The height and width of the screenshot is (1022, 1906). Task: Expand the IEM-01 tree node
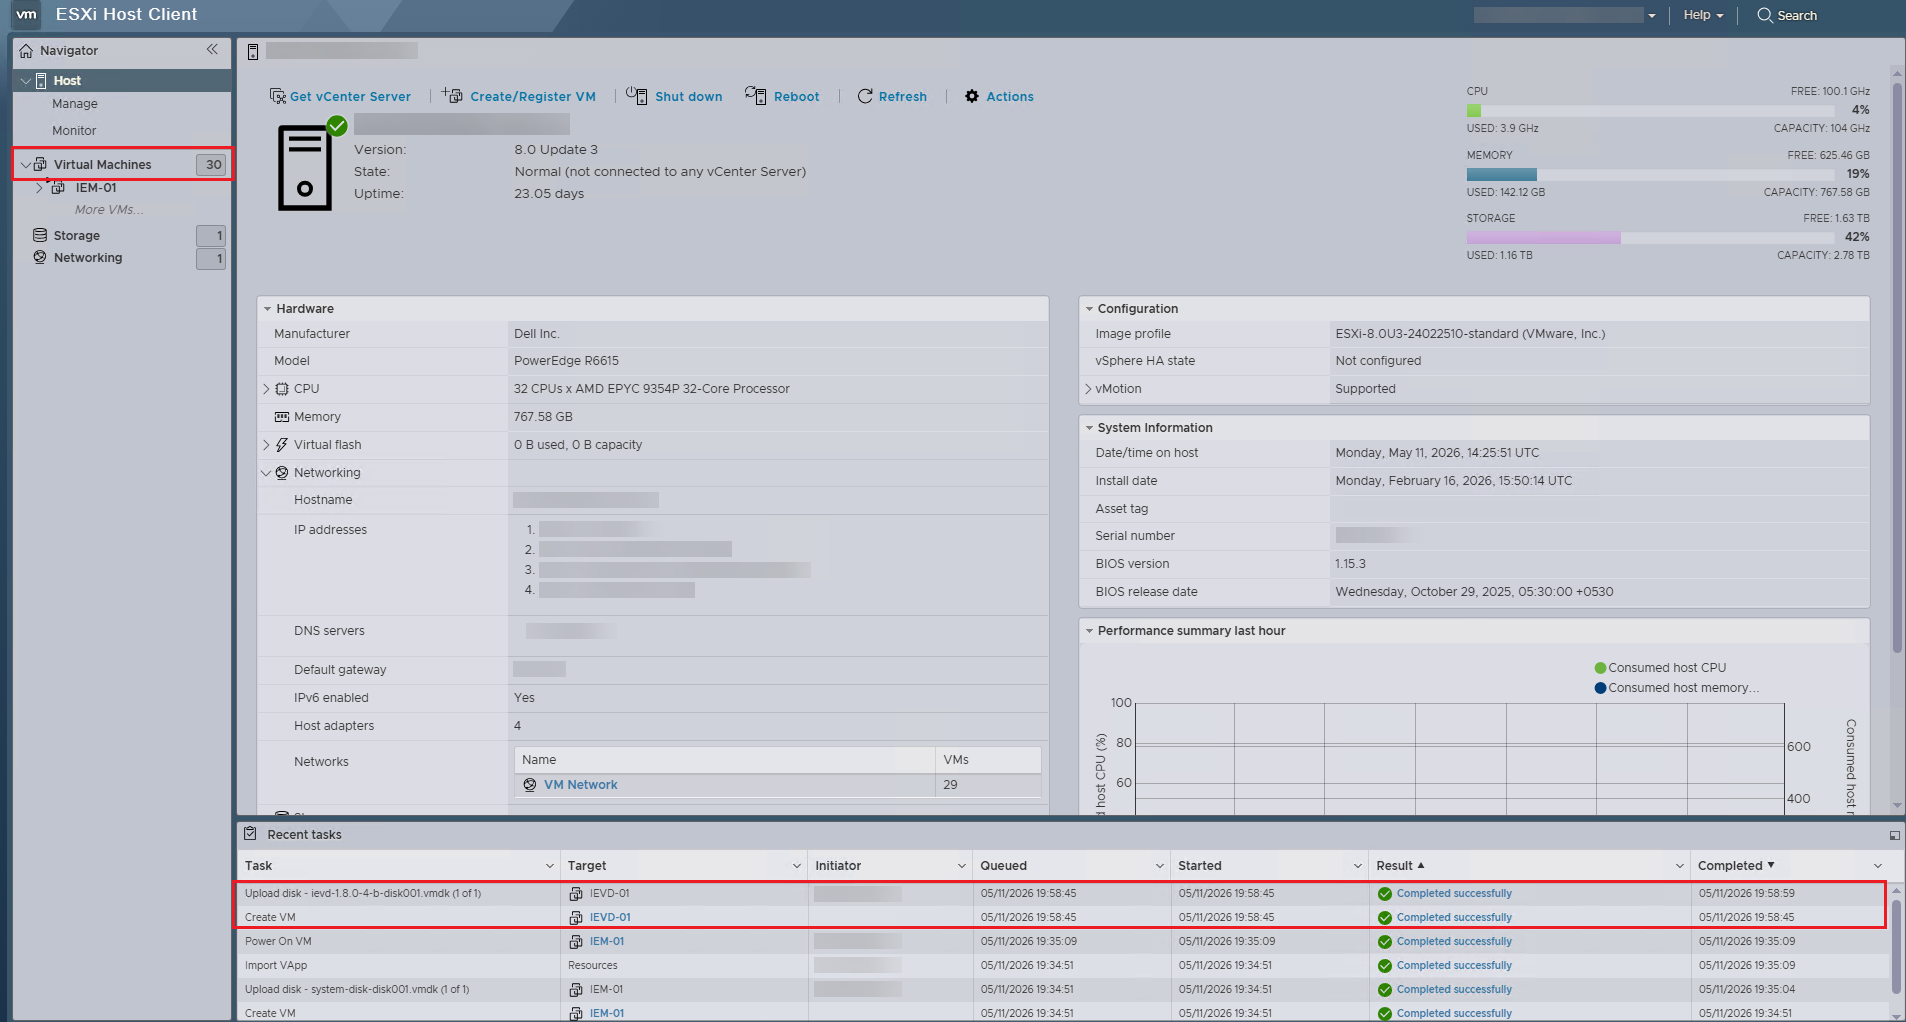[39, 188]
